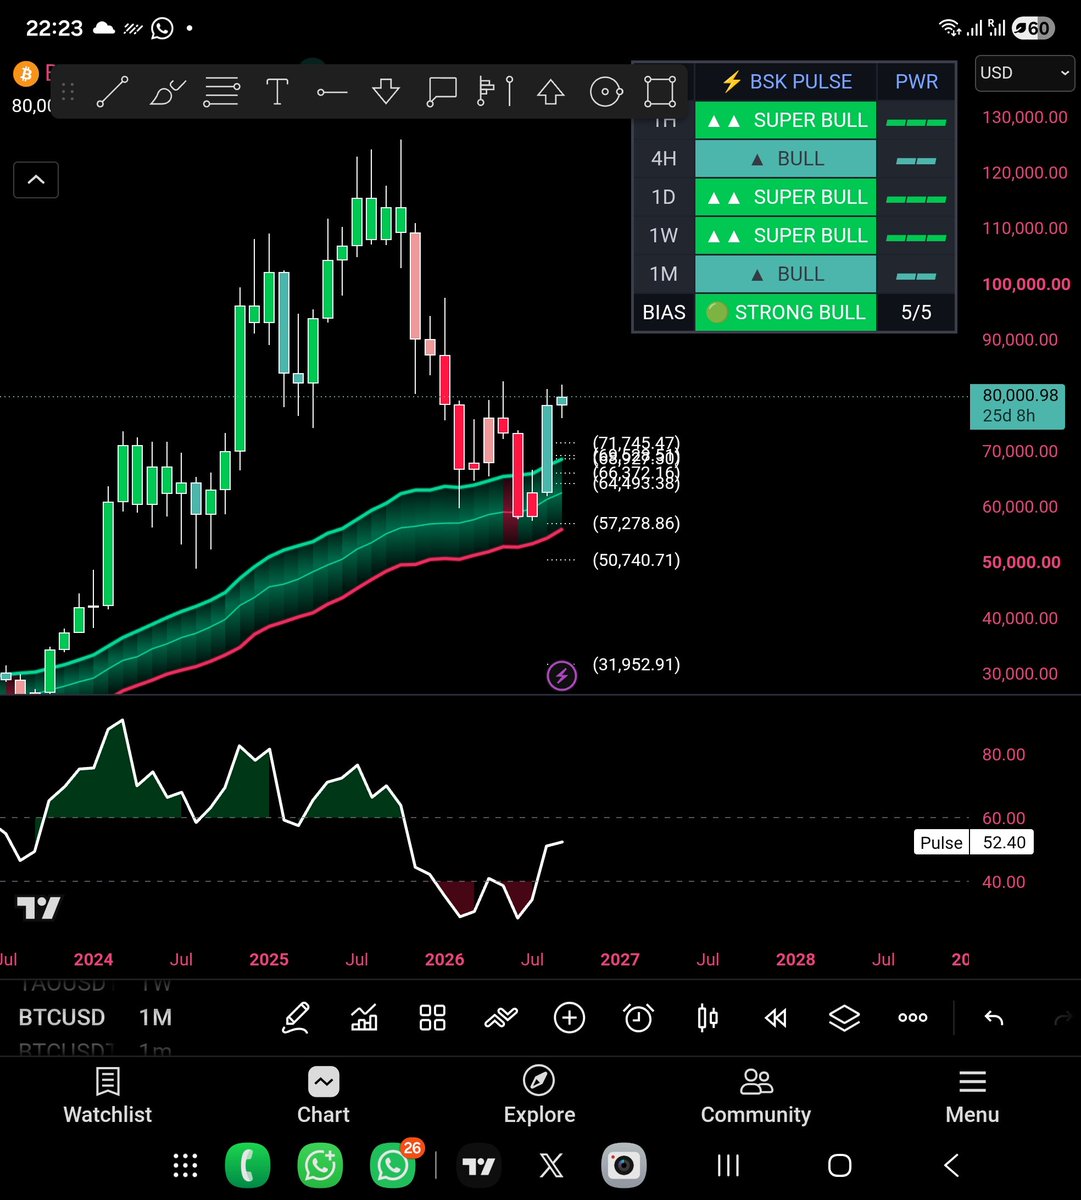The width and height of the screenshot is (1081, 1200).
Task: Tap the 1D SUPER BULL row
Action: pos(795,197)
